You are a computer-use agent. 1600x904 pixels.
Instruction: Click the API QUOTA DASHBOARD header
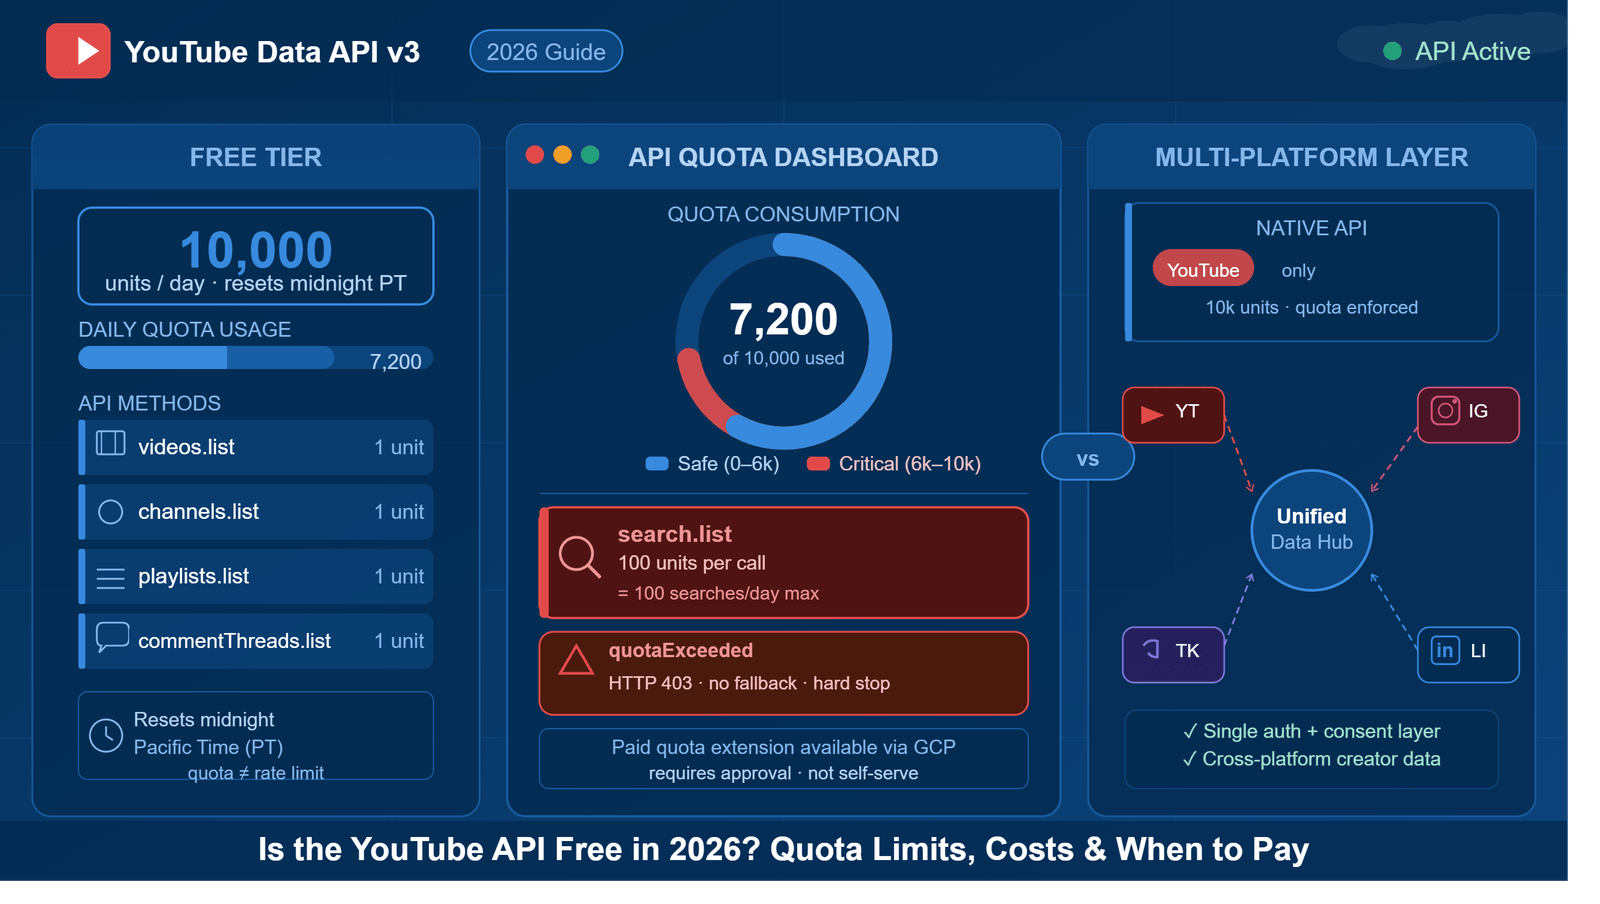click(x=783, y=157)
